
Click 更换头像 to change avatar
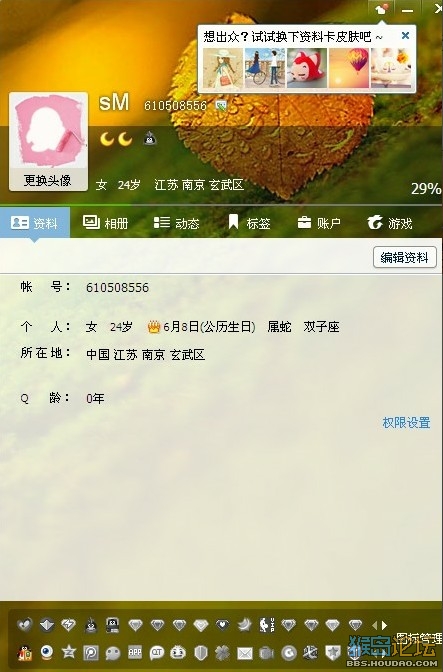pyautogui.click(x=48, y=180)
